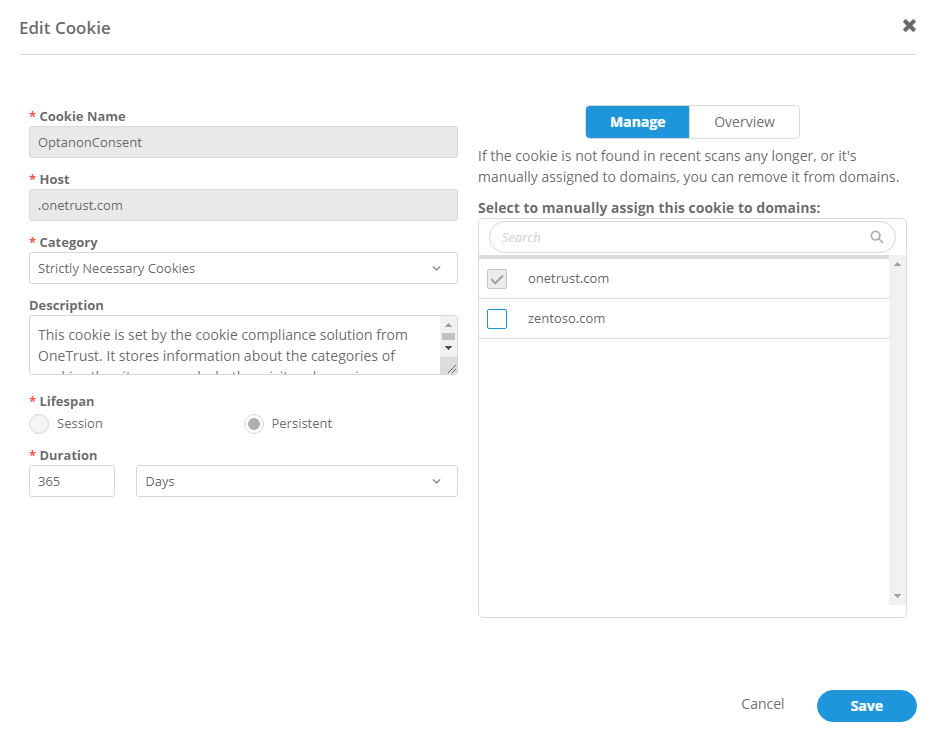
Task: Switch to the Manage tab
Action: coord(637,121)
